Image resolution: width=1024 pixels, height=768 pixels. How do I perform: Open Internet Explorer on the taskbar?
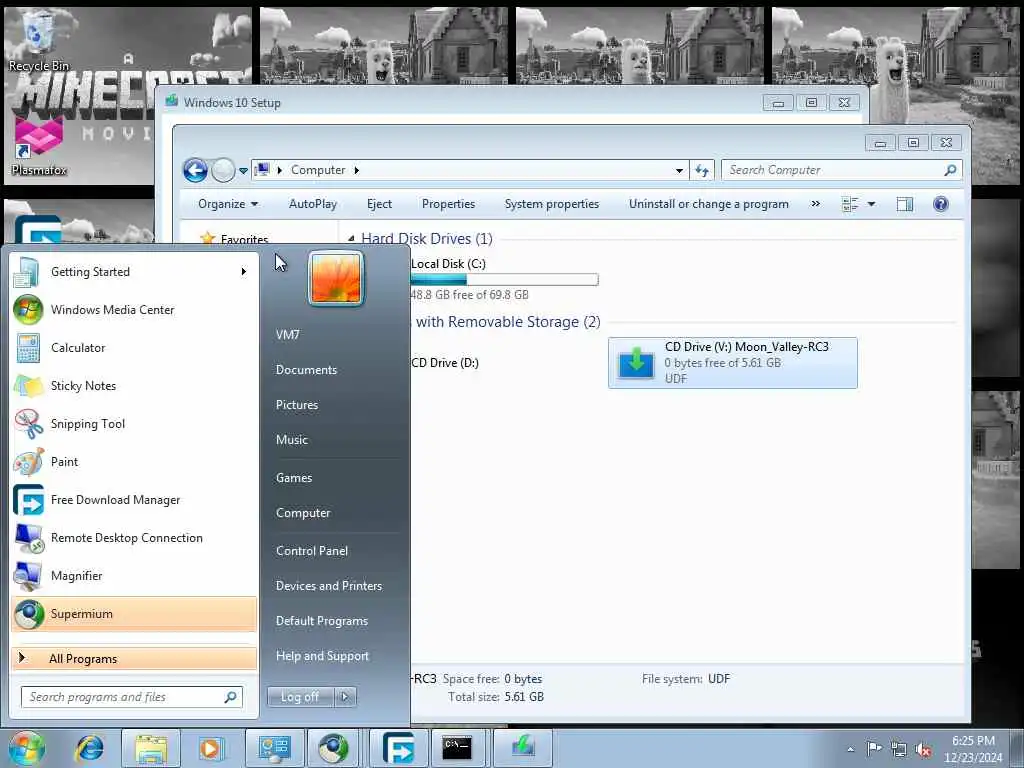89,748
